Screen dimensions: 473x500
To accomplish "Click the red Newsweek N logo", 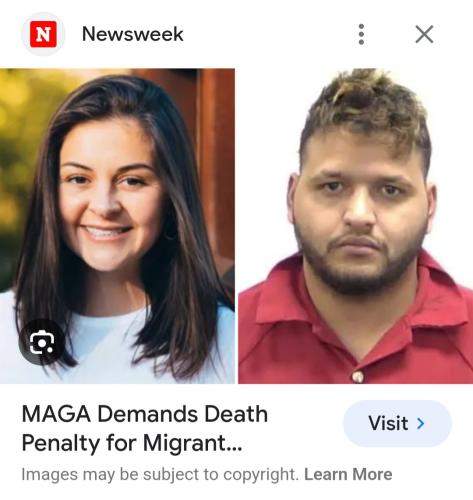I will pos(43,34).
